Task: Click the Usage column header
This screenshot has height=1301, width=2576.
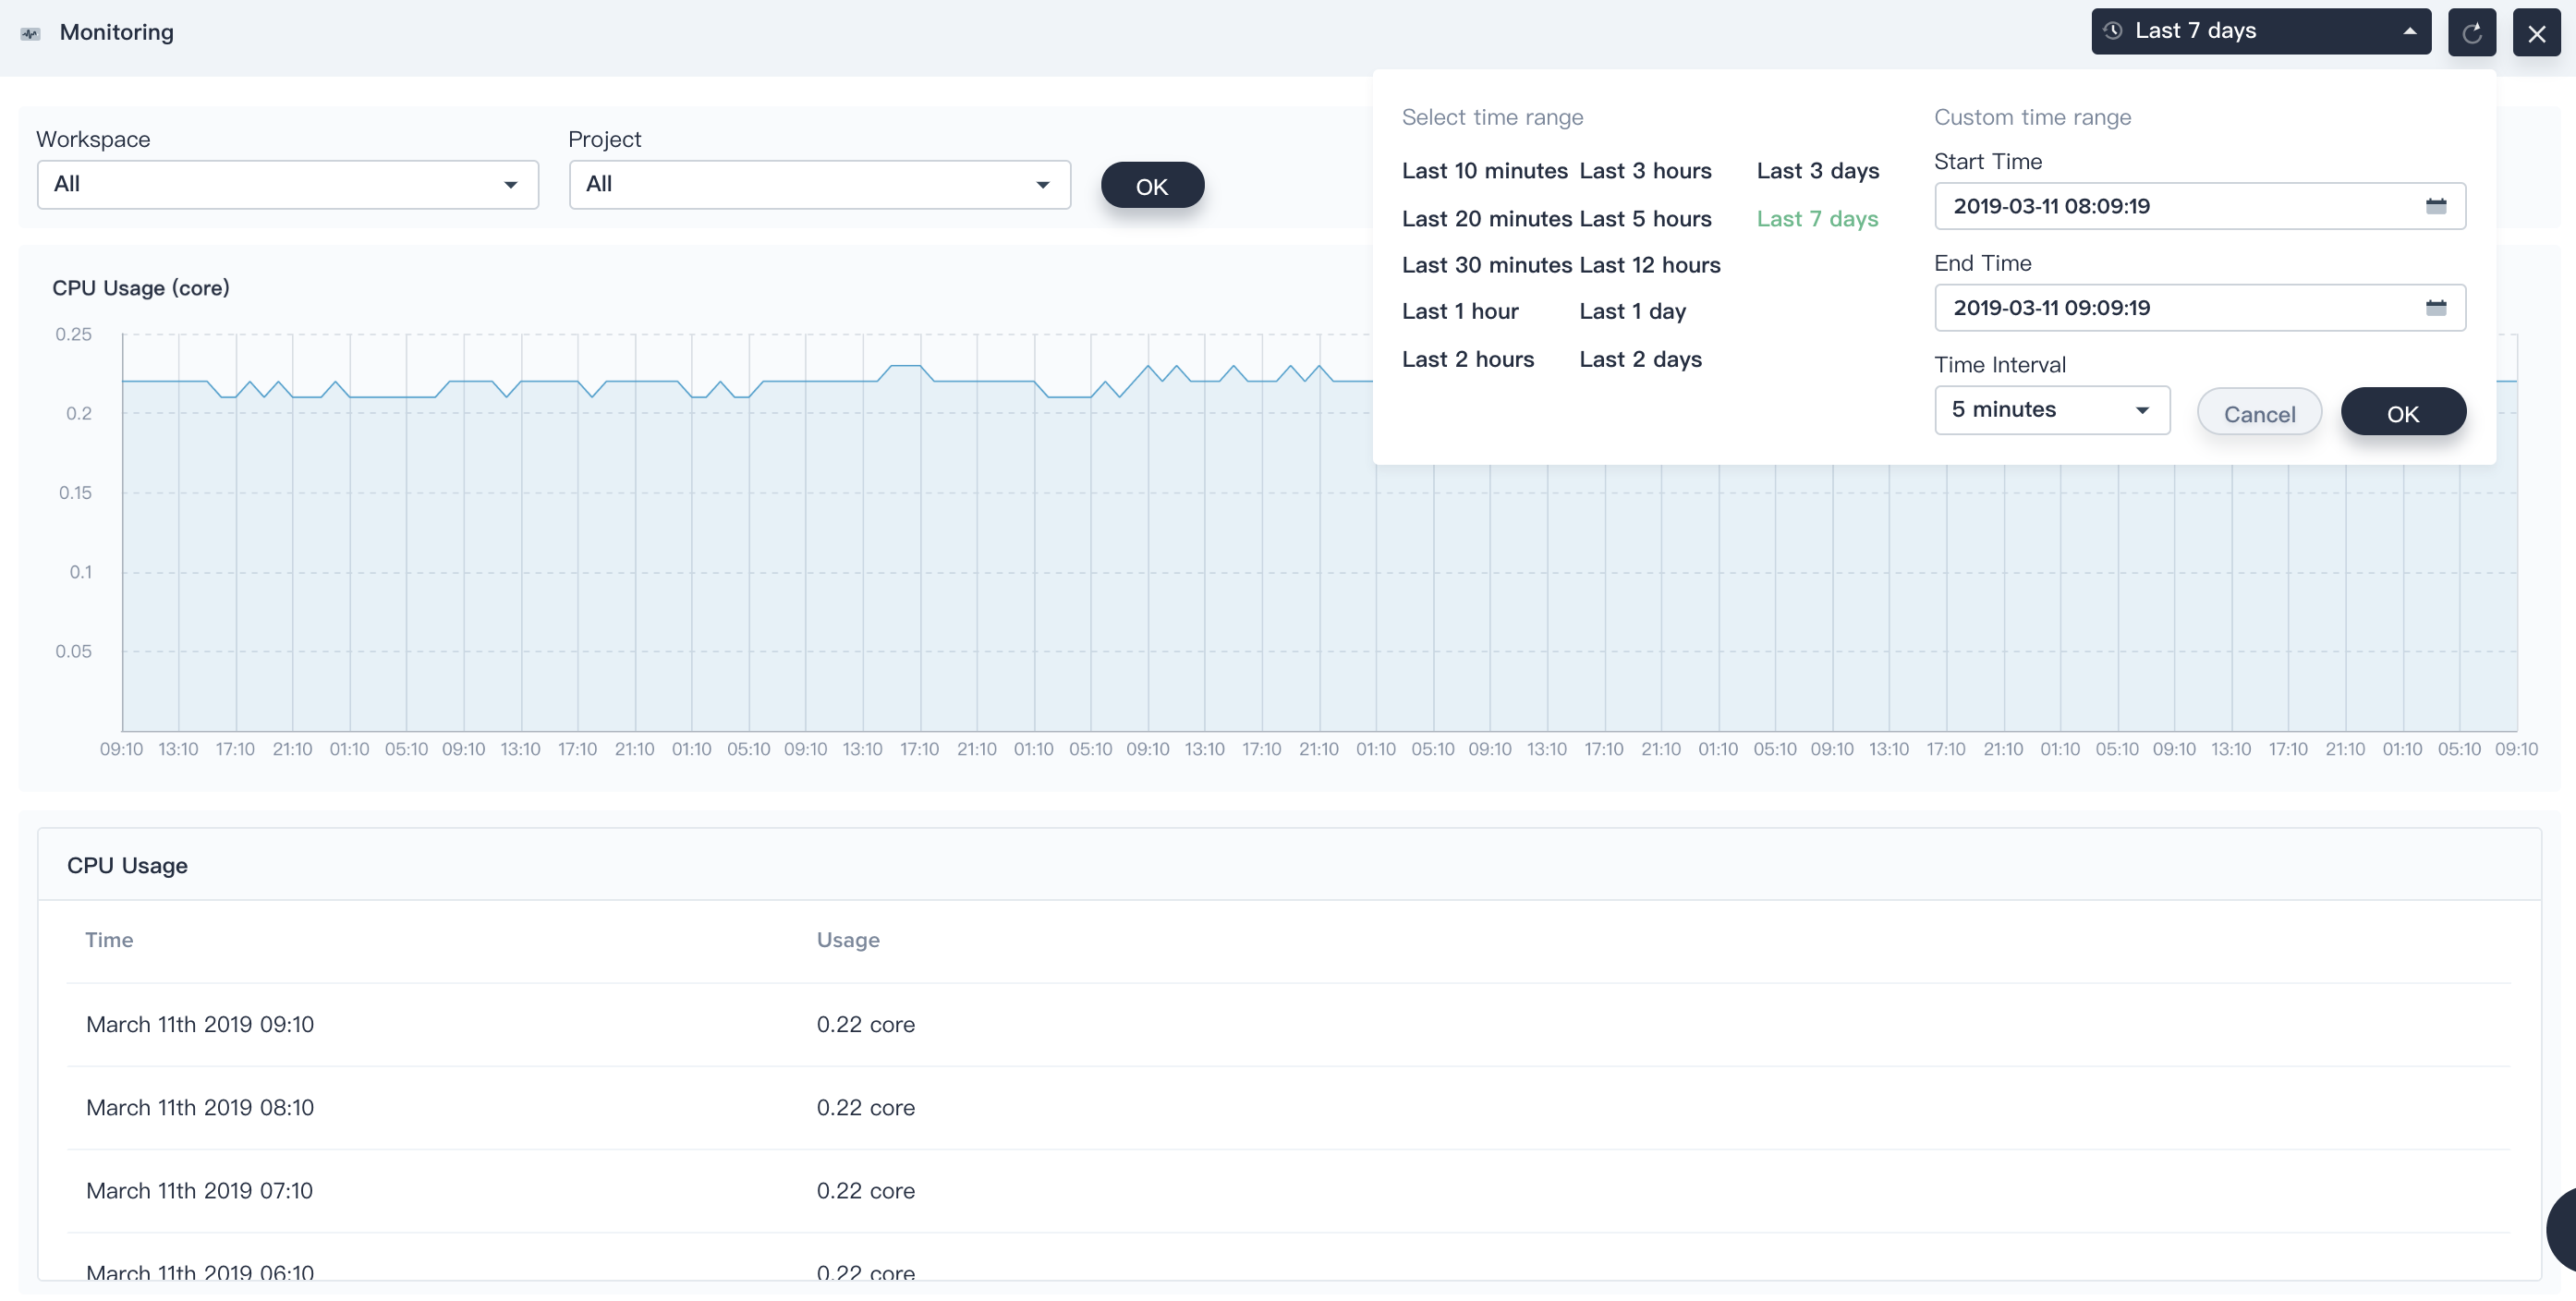Action: coord(848,940)
